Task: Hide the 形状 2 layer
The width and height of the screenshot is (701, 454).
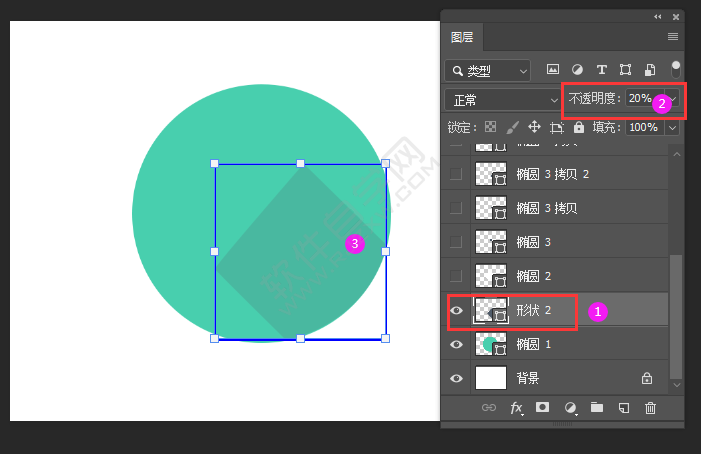Action: [456, 310]
